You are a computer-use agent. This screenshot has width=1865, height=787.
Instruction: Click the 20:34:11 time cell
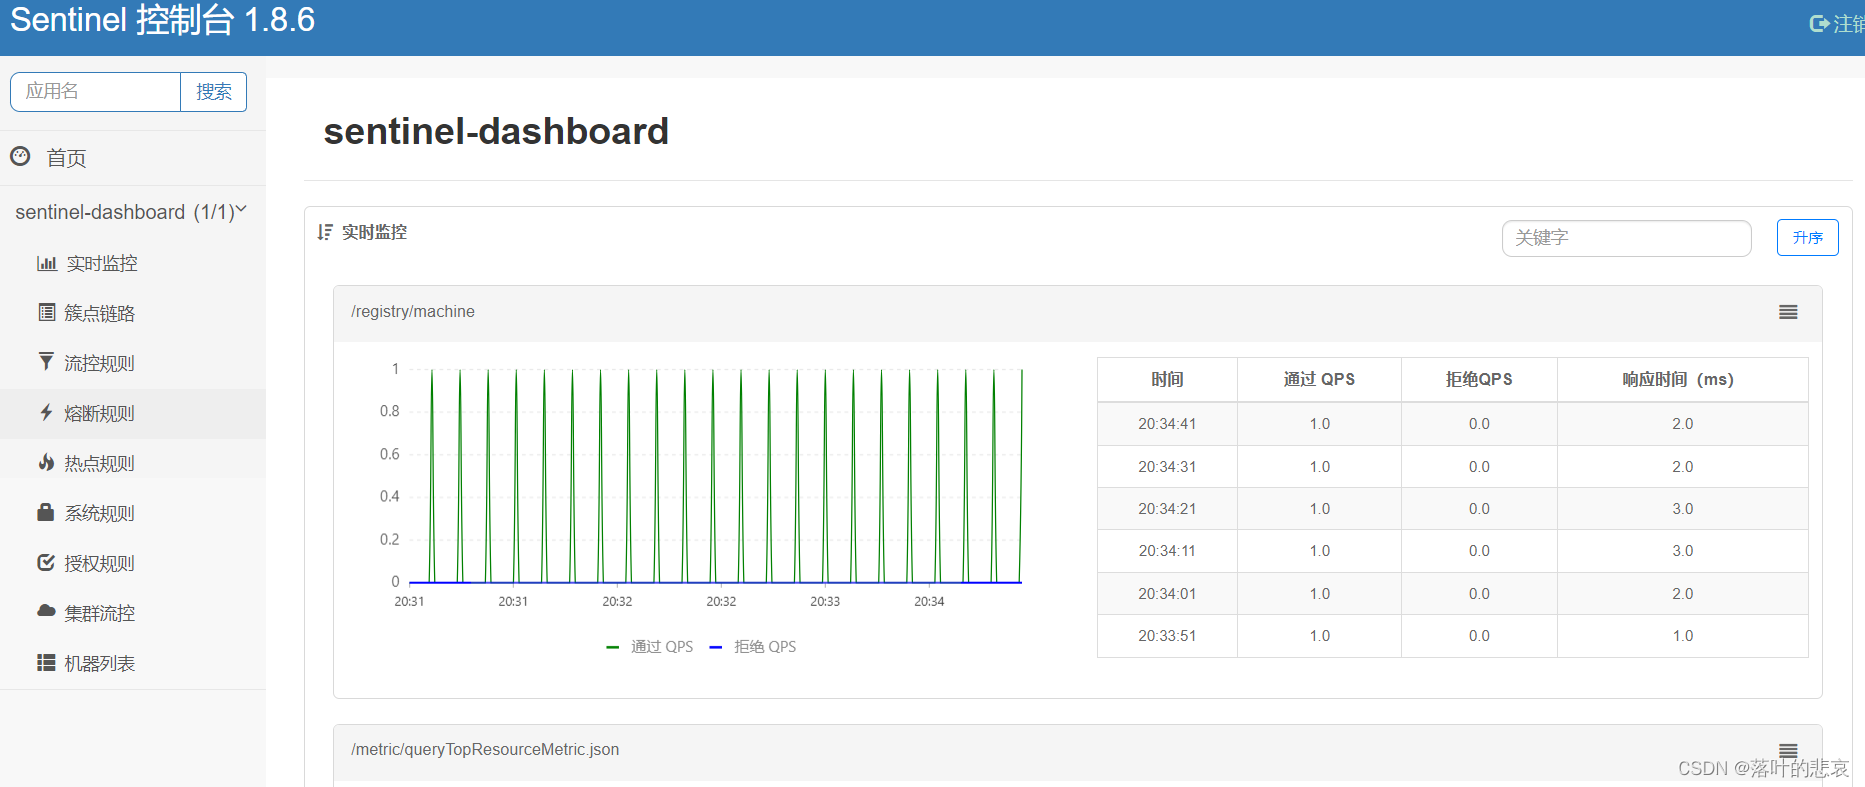coord(1167,551)
